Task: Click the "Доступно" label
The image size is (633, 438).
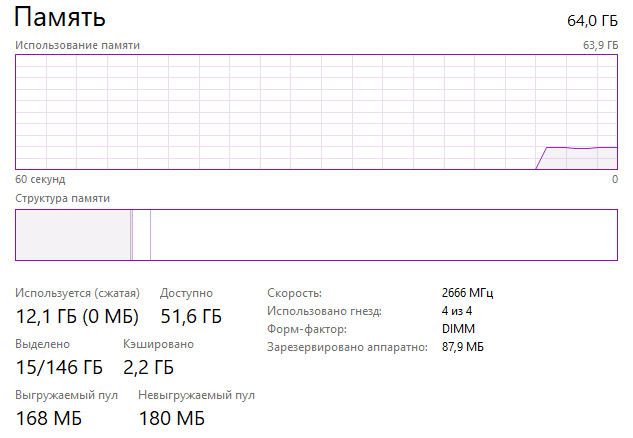Action: click(x=186, y=293)
